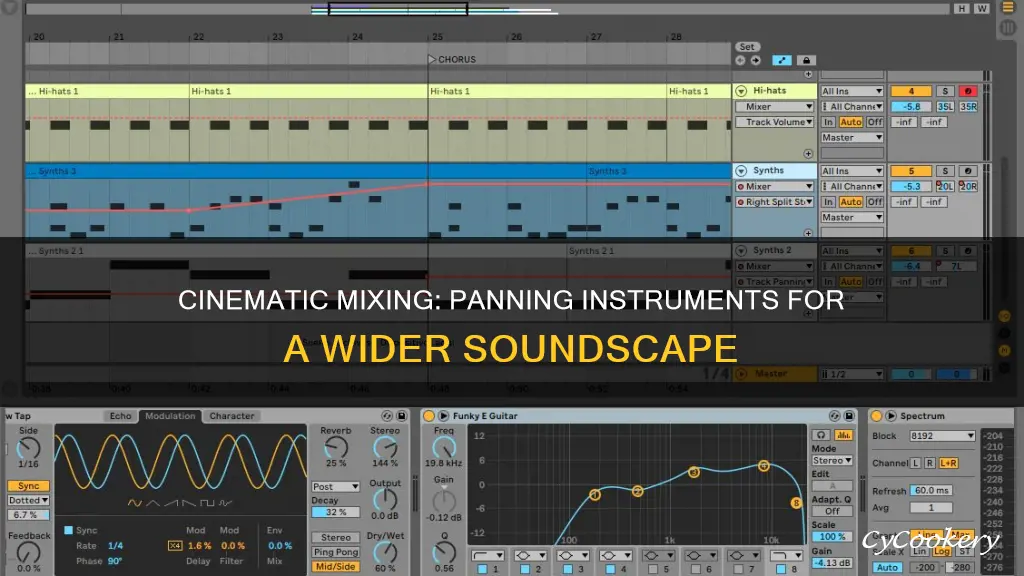Screen dimensions: 1024x576
Task: Collapse the Hi-hats track fold arrow
Action: coord(741,91)
